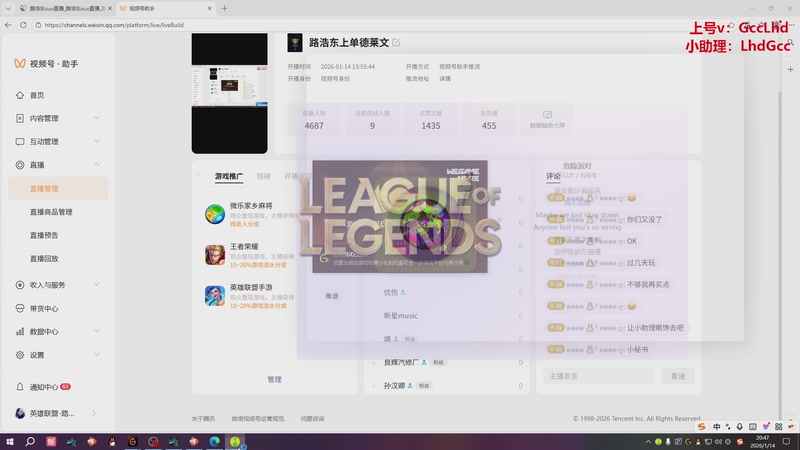Open Windows taskbar search
Screen dimensions: 800x450
tap(30, 441)
